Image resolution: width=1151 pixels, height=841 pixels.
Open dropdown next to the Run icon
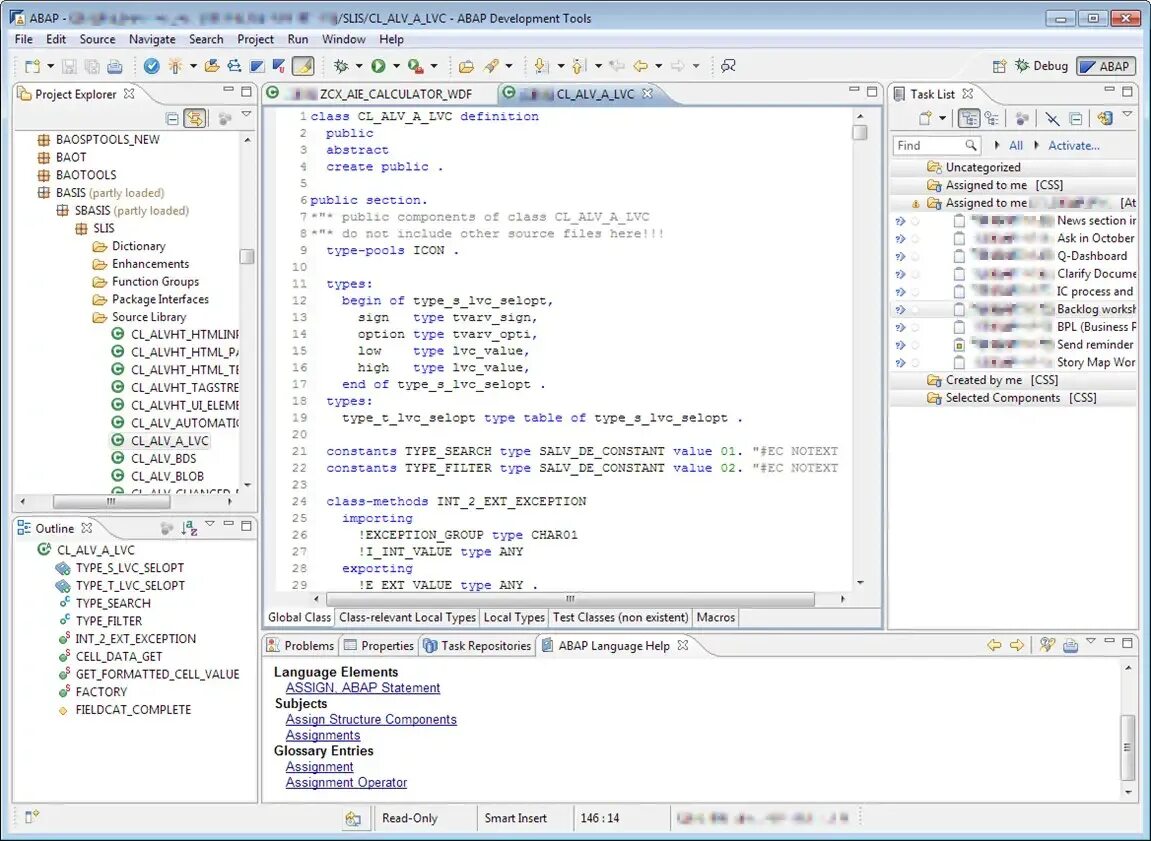coord(396,67)
